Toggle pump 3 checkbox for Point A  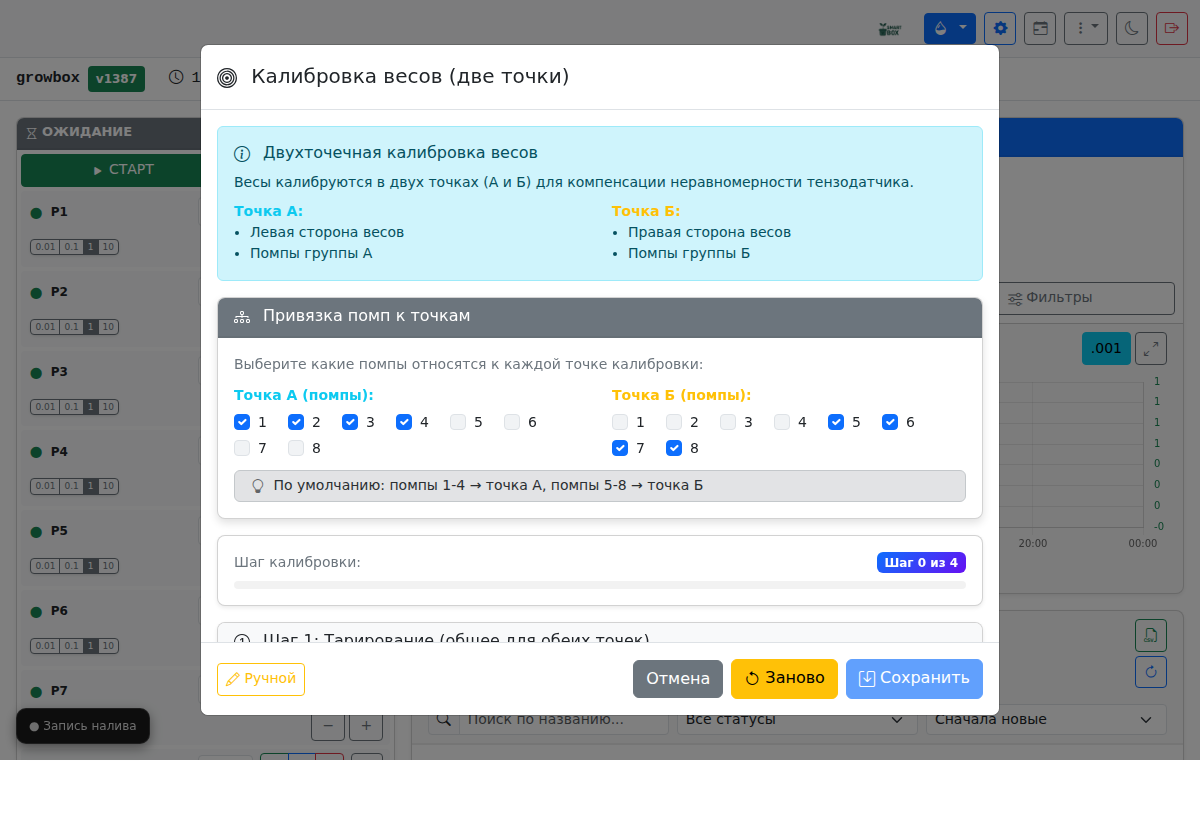350,422
